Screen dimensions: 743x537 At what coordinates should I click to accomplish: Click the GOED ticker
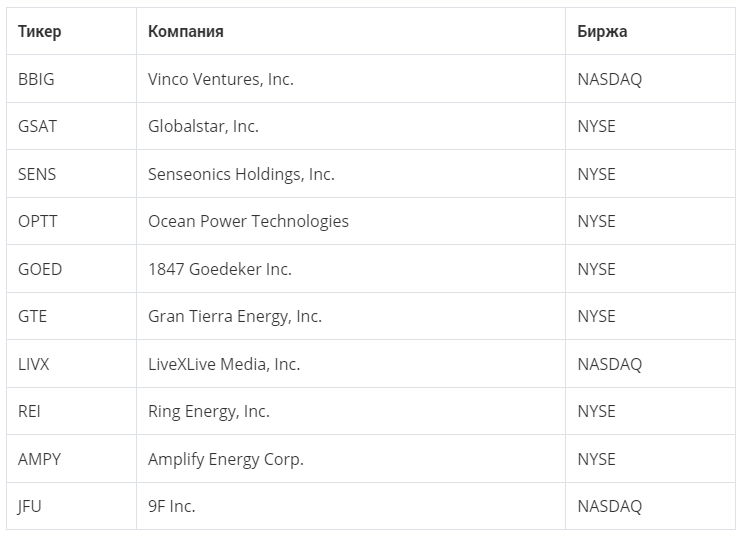point(40,269)
